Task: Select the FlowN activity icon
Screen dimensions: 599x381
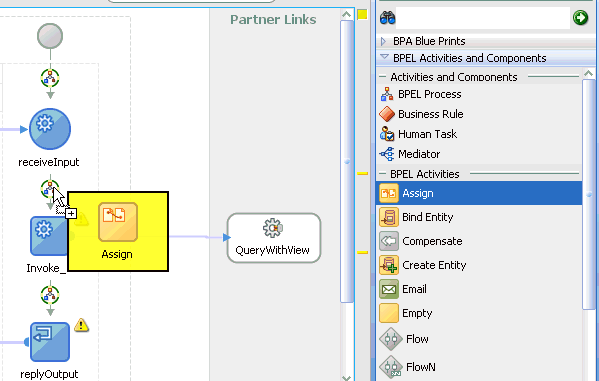Action: [391, 367]
